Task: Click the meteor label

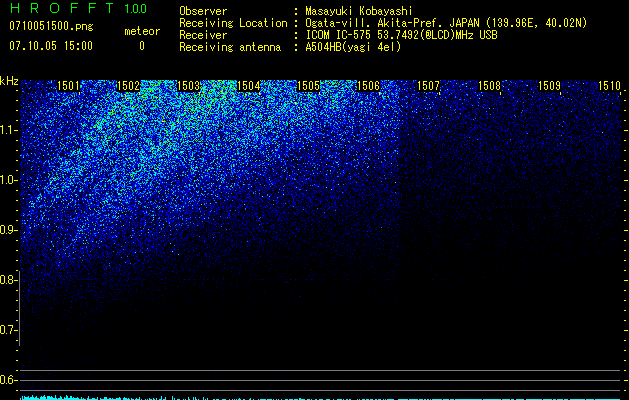Action: pos(142,31)
